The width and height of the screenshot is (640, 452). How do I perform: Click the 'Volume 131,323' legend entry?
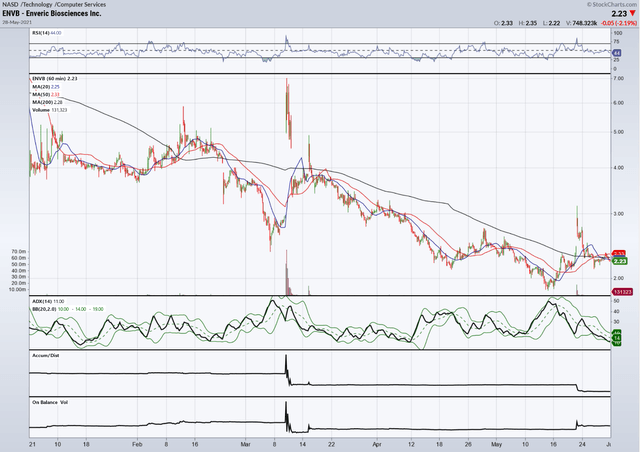point(49,110)
